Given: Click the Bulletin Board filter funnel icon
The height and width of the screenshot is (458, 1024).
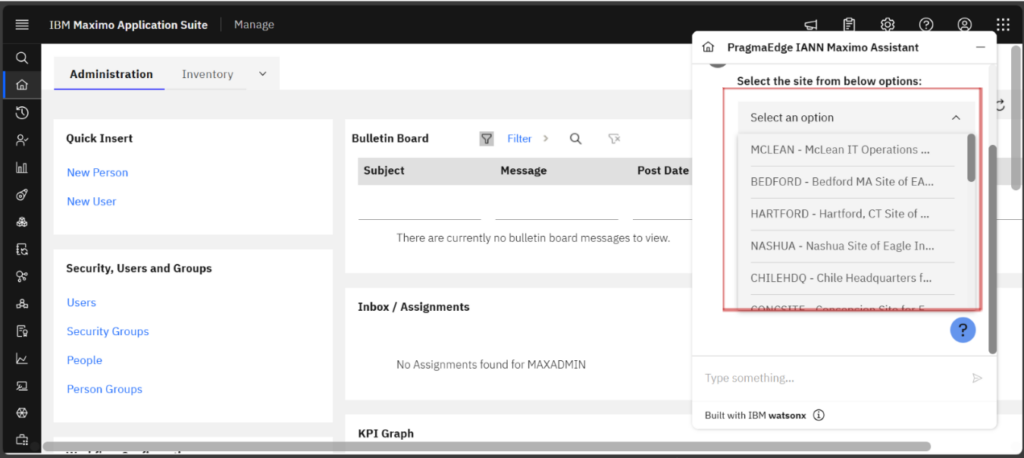Looking at the screenshot, I should click(487, 139).
